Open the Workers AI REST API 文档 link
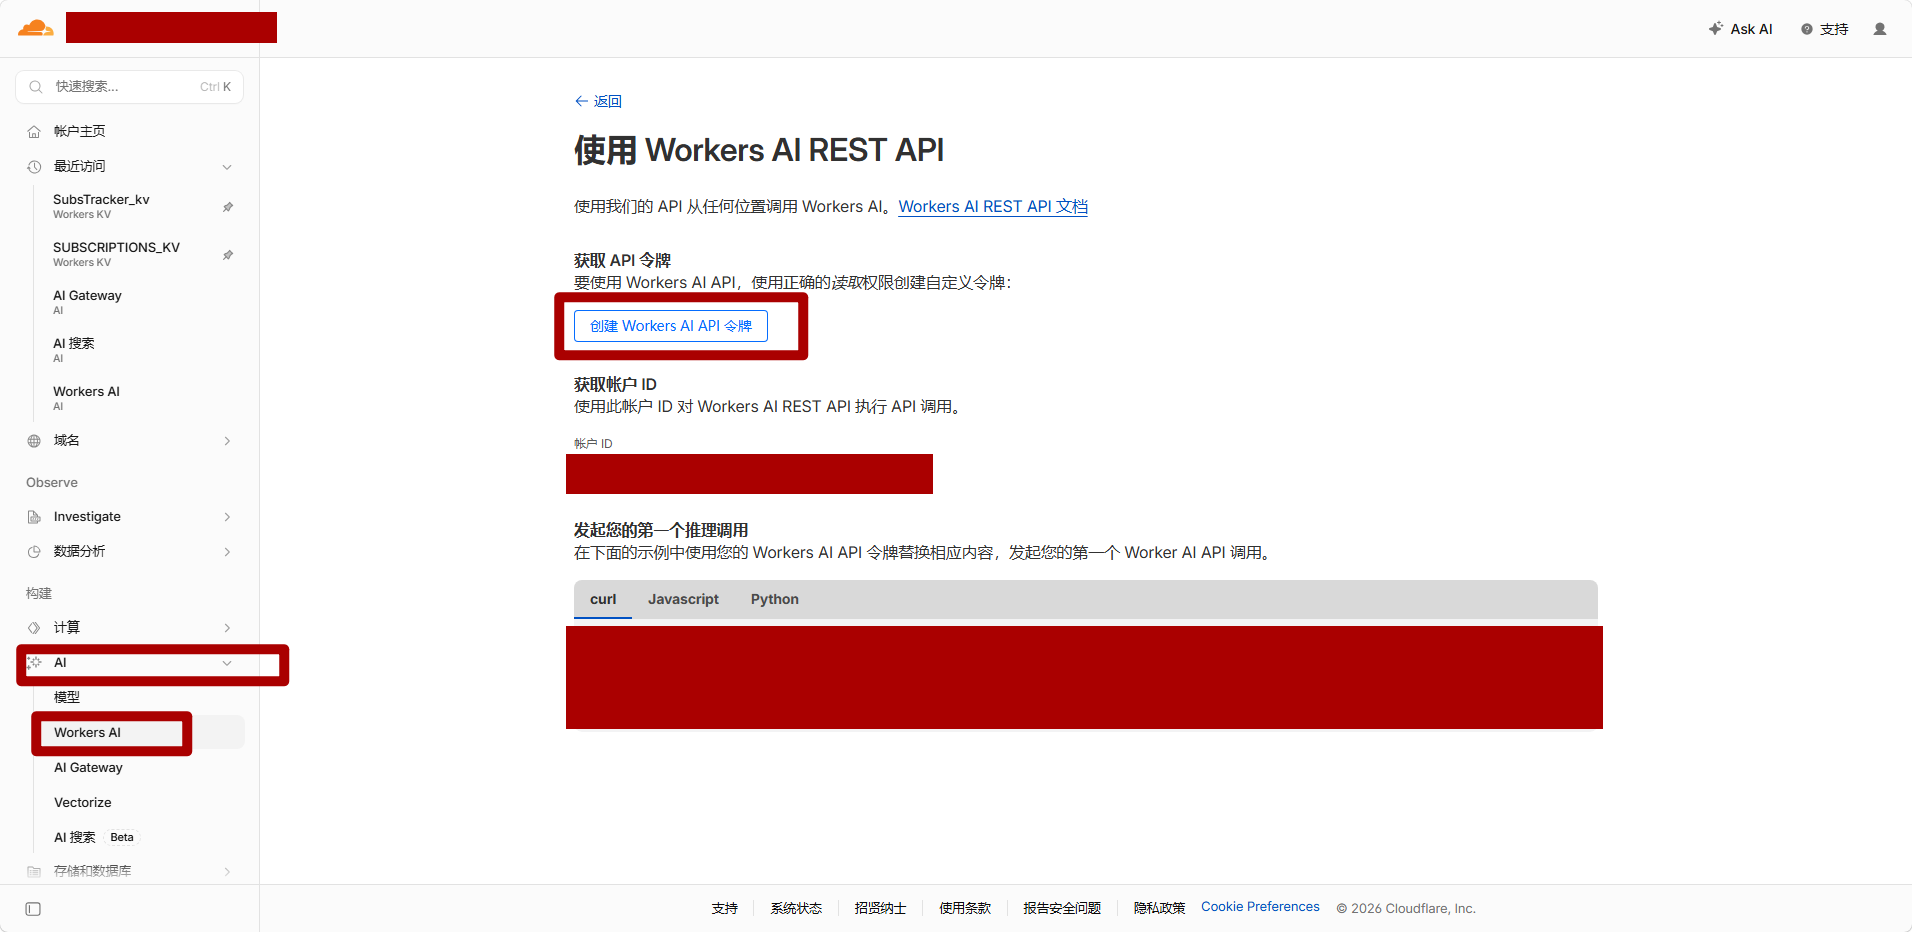Image resolution: width=1912 pixels, height=932 pixels. [x=993, y=206]
